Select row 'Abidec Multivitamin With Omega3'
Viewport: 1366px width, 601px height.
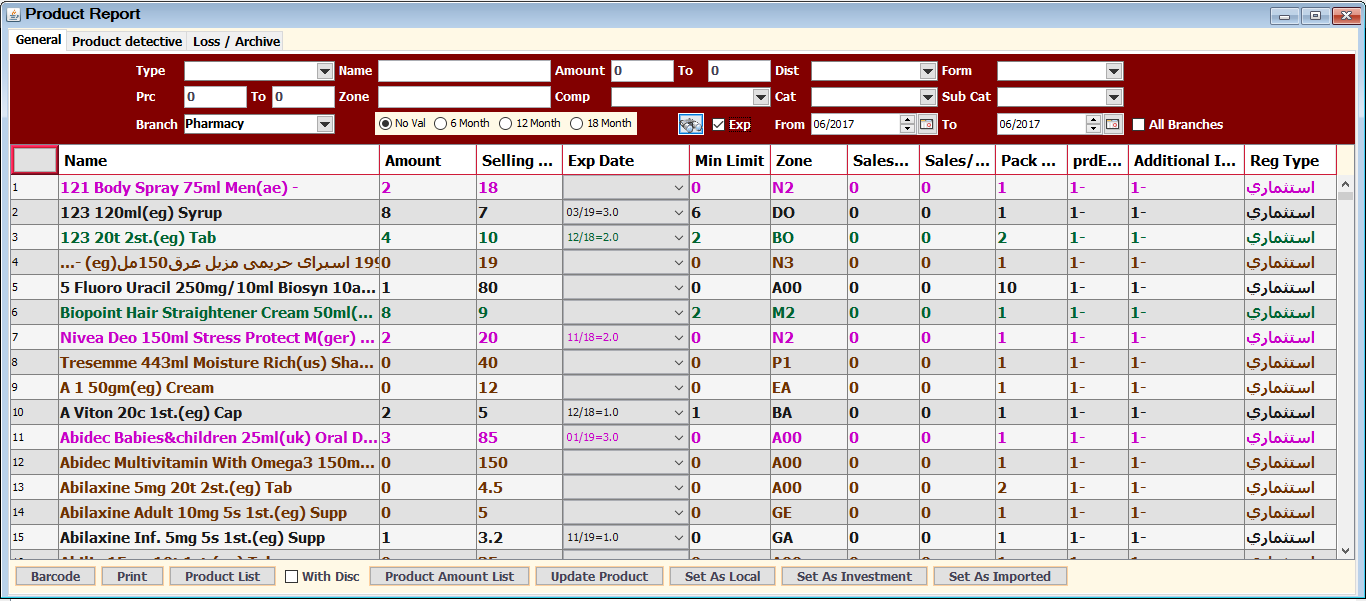click(673, 463)
